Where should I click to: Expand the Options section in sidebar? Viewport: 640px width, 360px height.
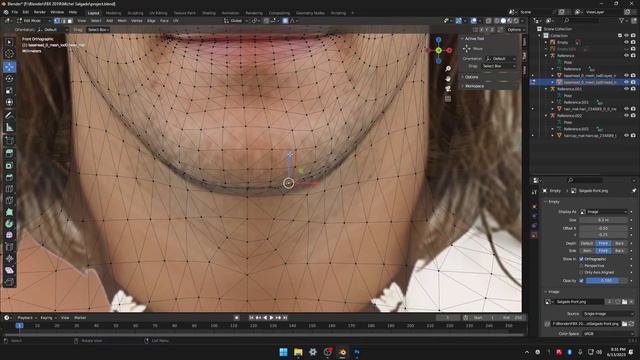click(x=470, y=77)
